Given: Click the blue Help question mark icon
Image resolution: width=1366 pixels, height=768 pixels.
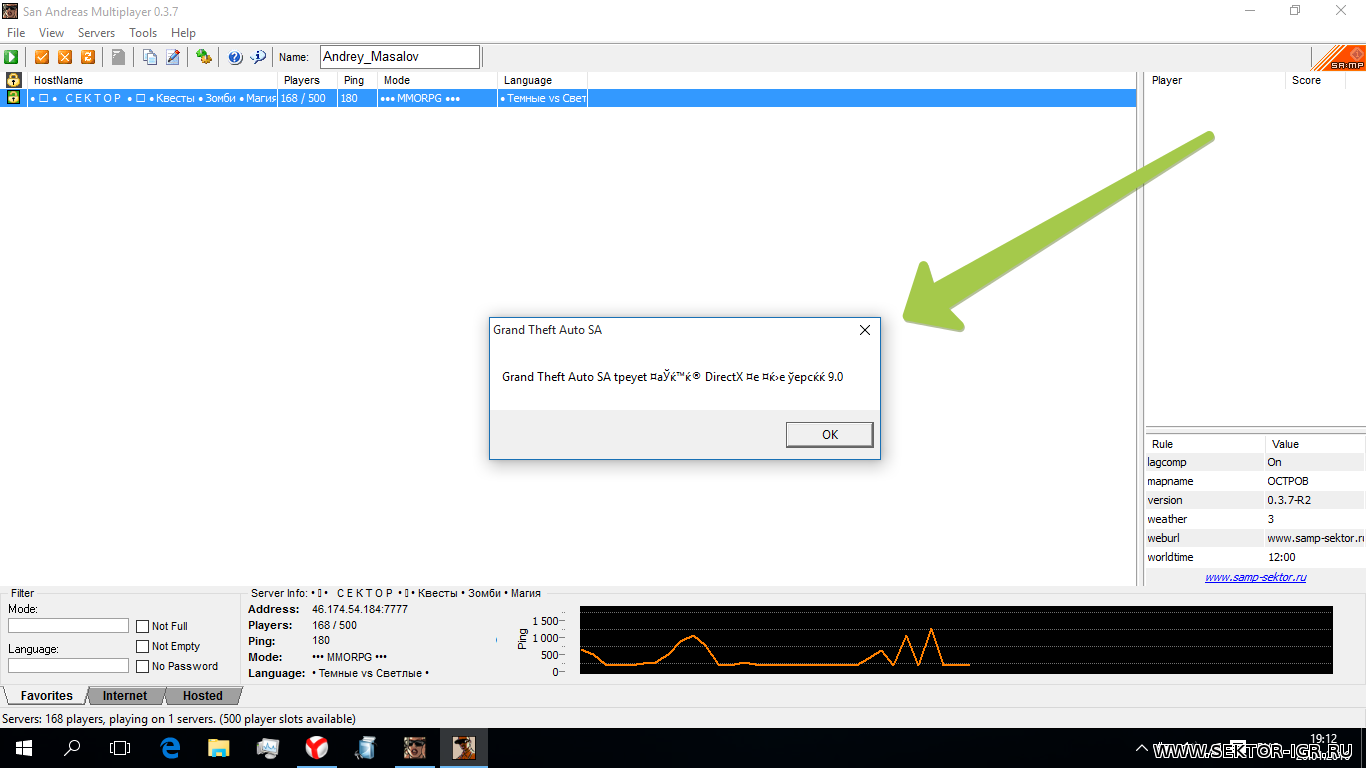Looking at the screenshot, I should click(x=235, y=57).
